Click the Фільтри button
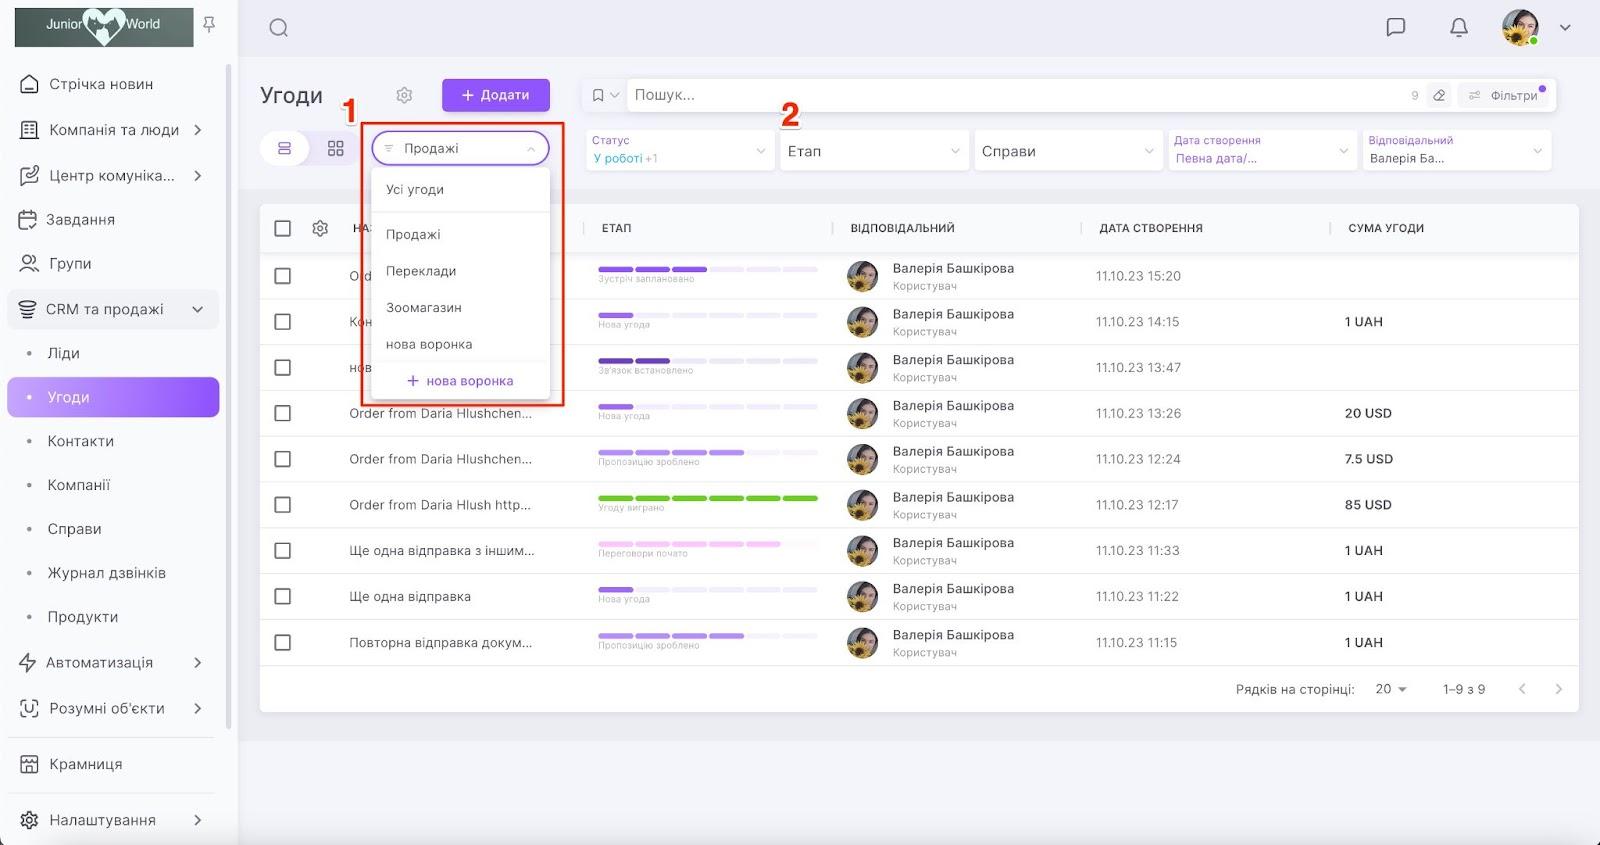This screenshot has width=1600, height=845. [x=1505, y=95]
